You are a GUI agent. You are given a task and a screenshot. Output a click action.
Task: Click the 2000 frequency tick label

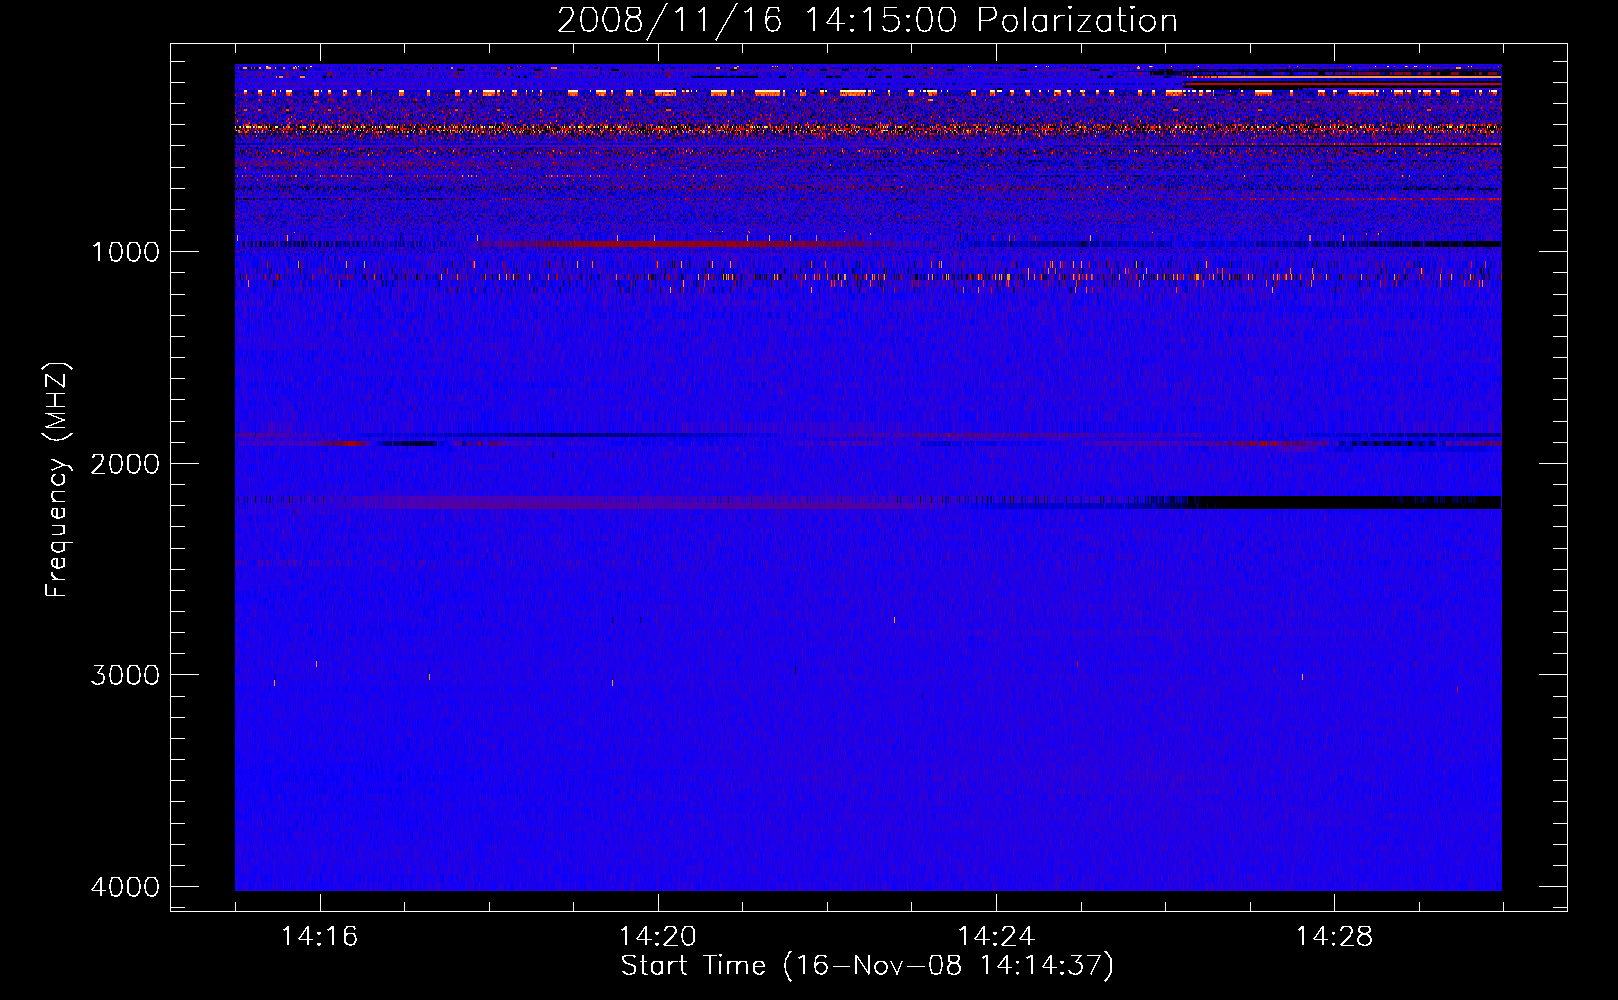pos(125,463)
